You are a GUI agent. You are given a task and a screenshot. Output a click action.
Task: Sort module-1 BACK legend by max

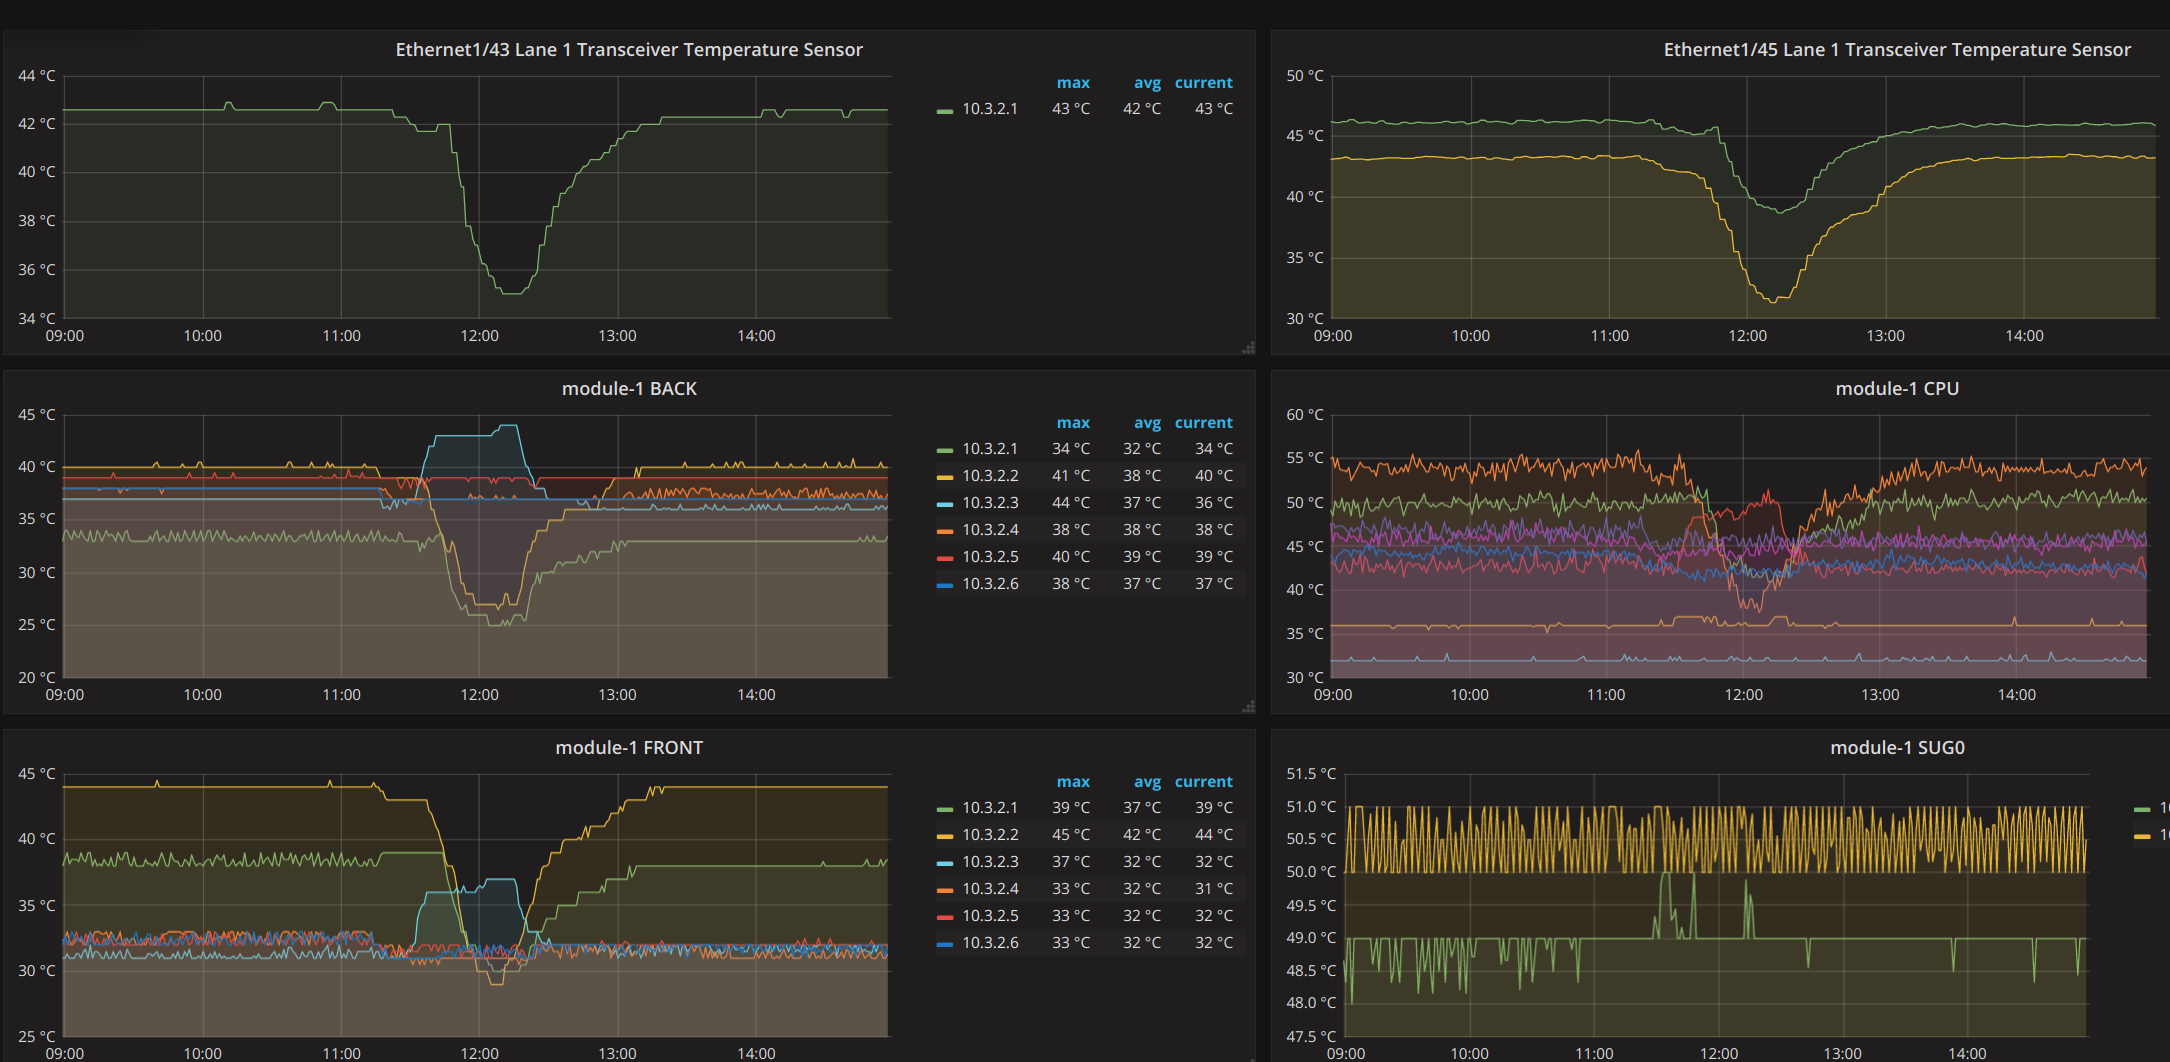(x=1073, y=423)
